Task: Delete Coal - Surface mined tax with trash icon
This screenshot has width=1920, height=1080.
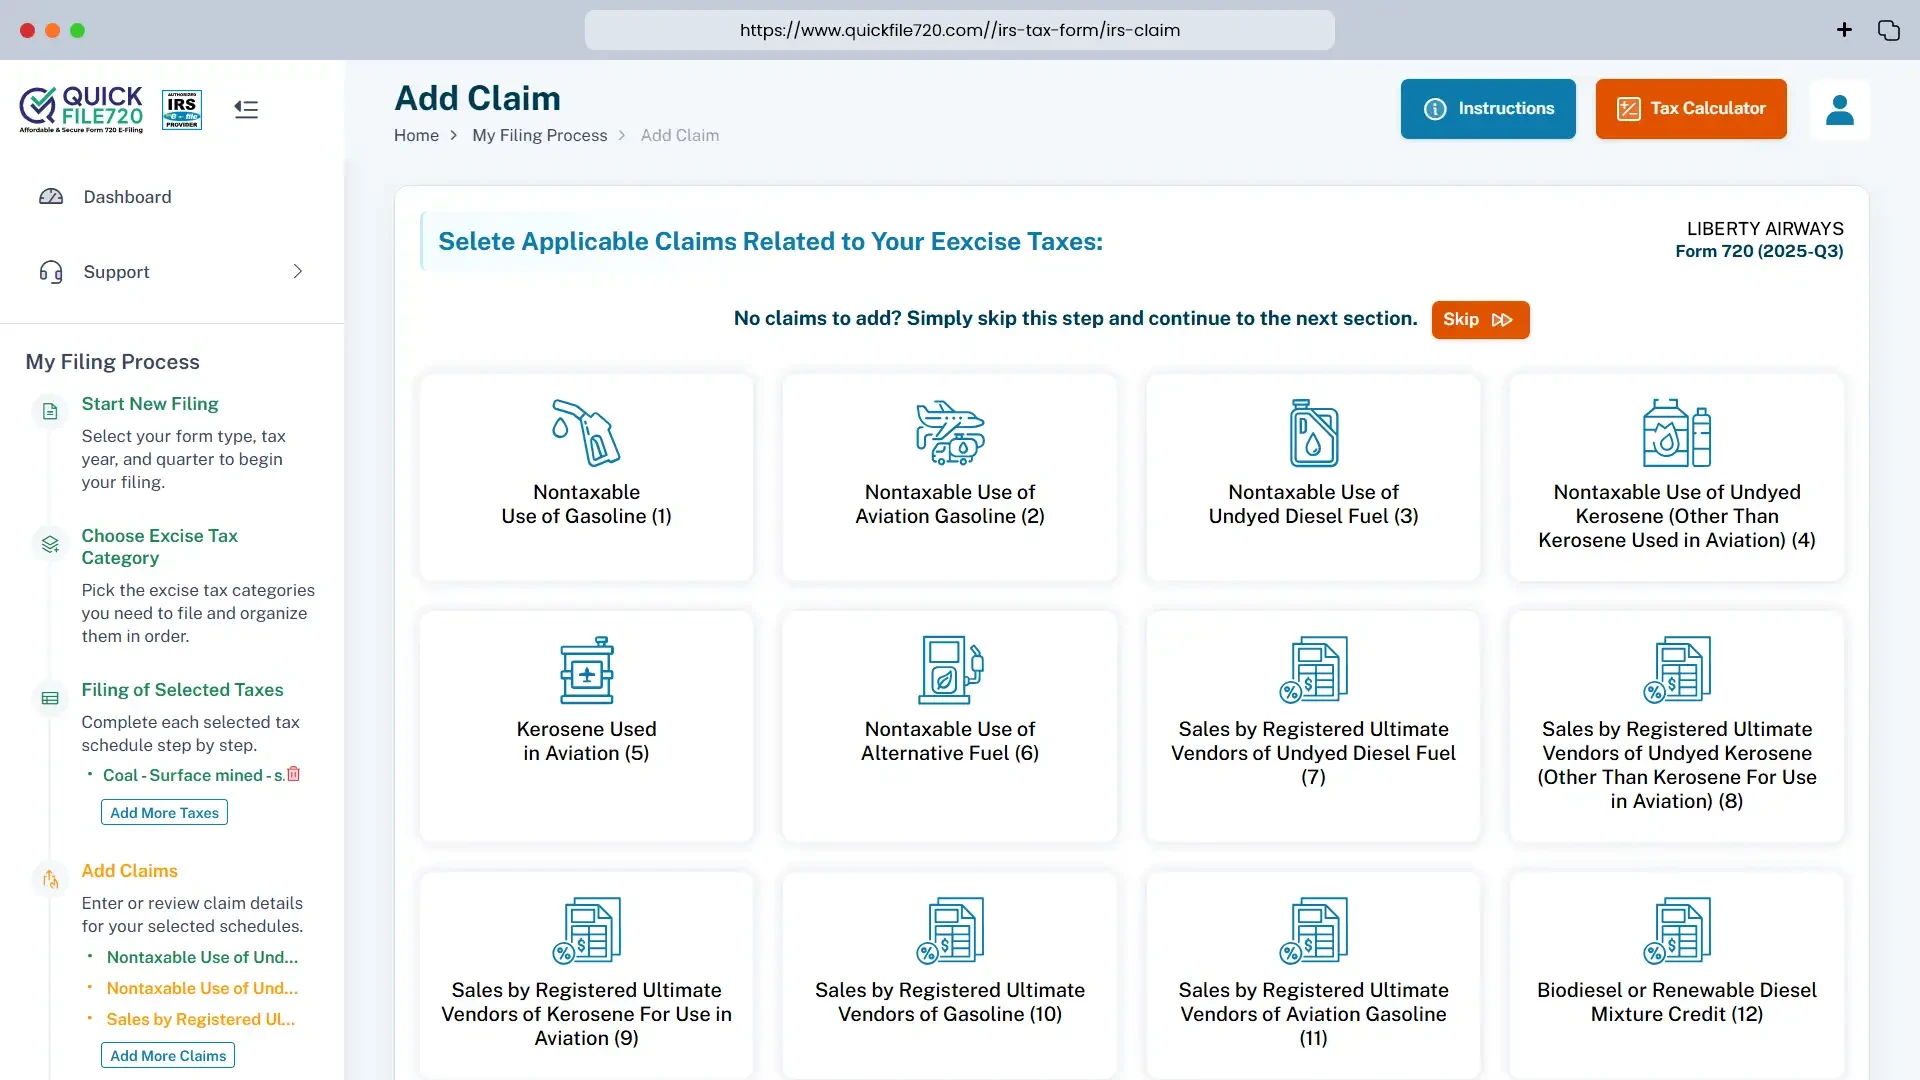Action: (294, 774)
